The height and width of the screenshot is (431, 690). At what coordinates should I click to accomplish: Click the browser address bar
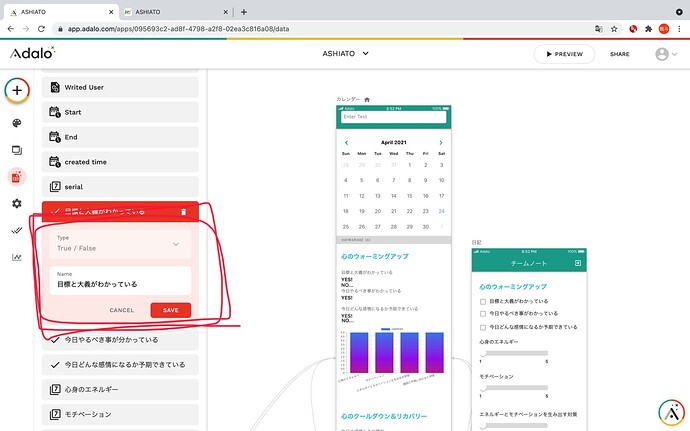pos(323,29)
